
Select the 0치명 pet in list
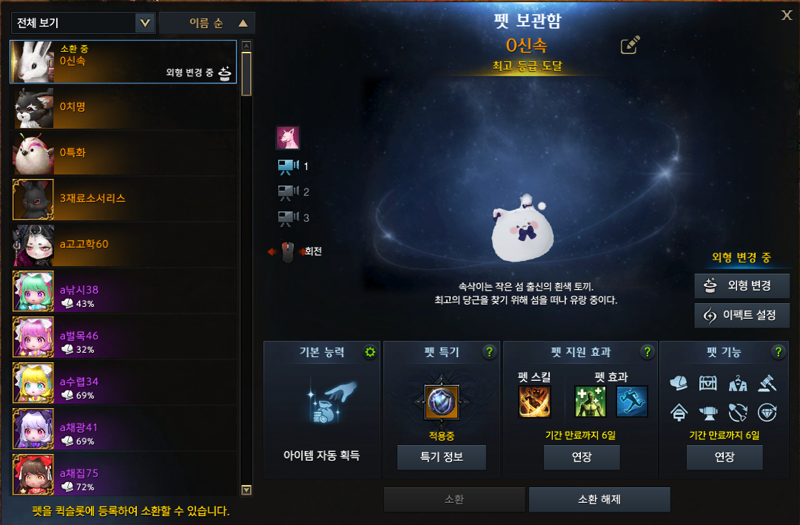point(123,107)
